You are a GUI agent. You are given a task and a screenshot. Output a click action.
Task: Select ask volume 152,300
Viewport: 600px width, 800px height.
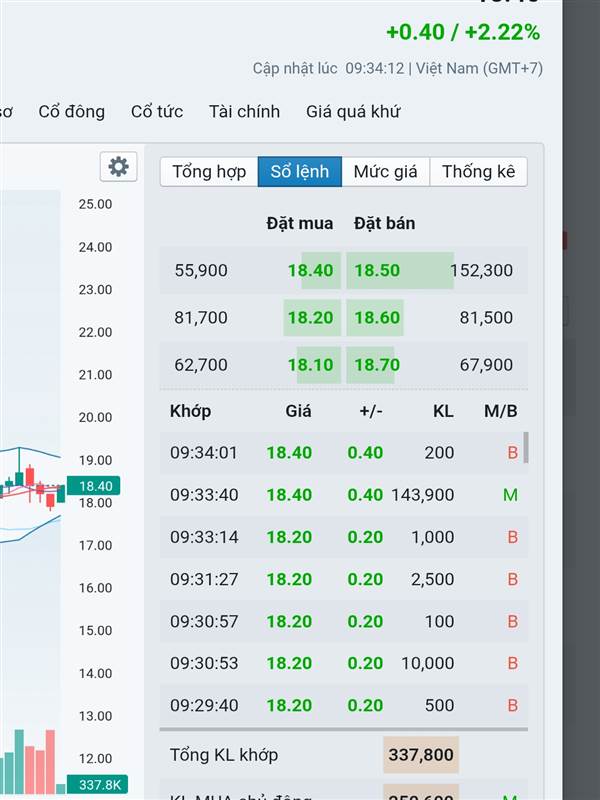(x=482, y=270)
